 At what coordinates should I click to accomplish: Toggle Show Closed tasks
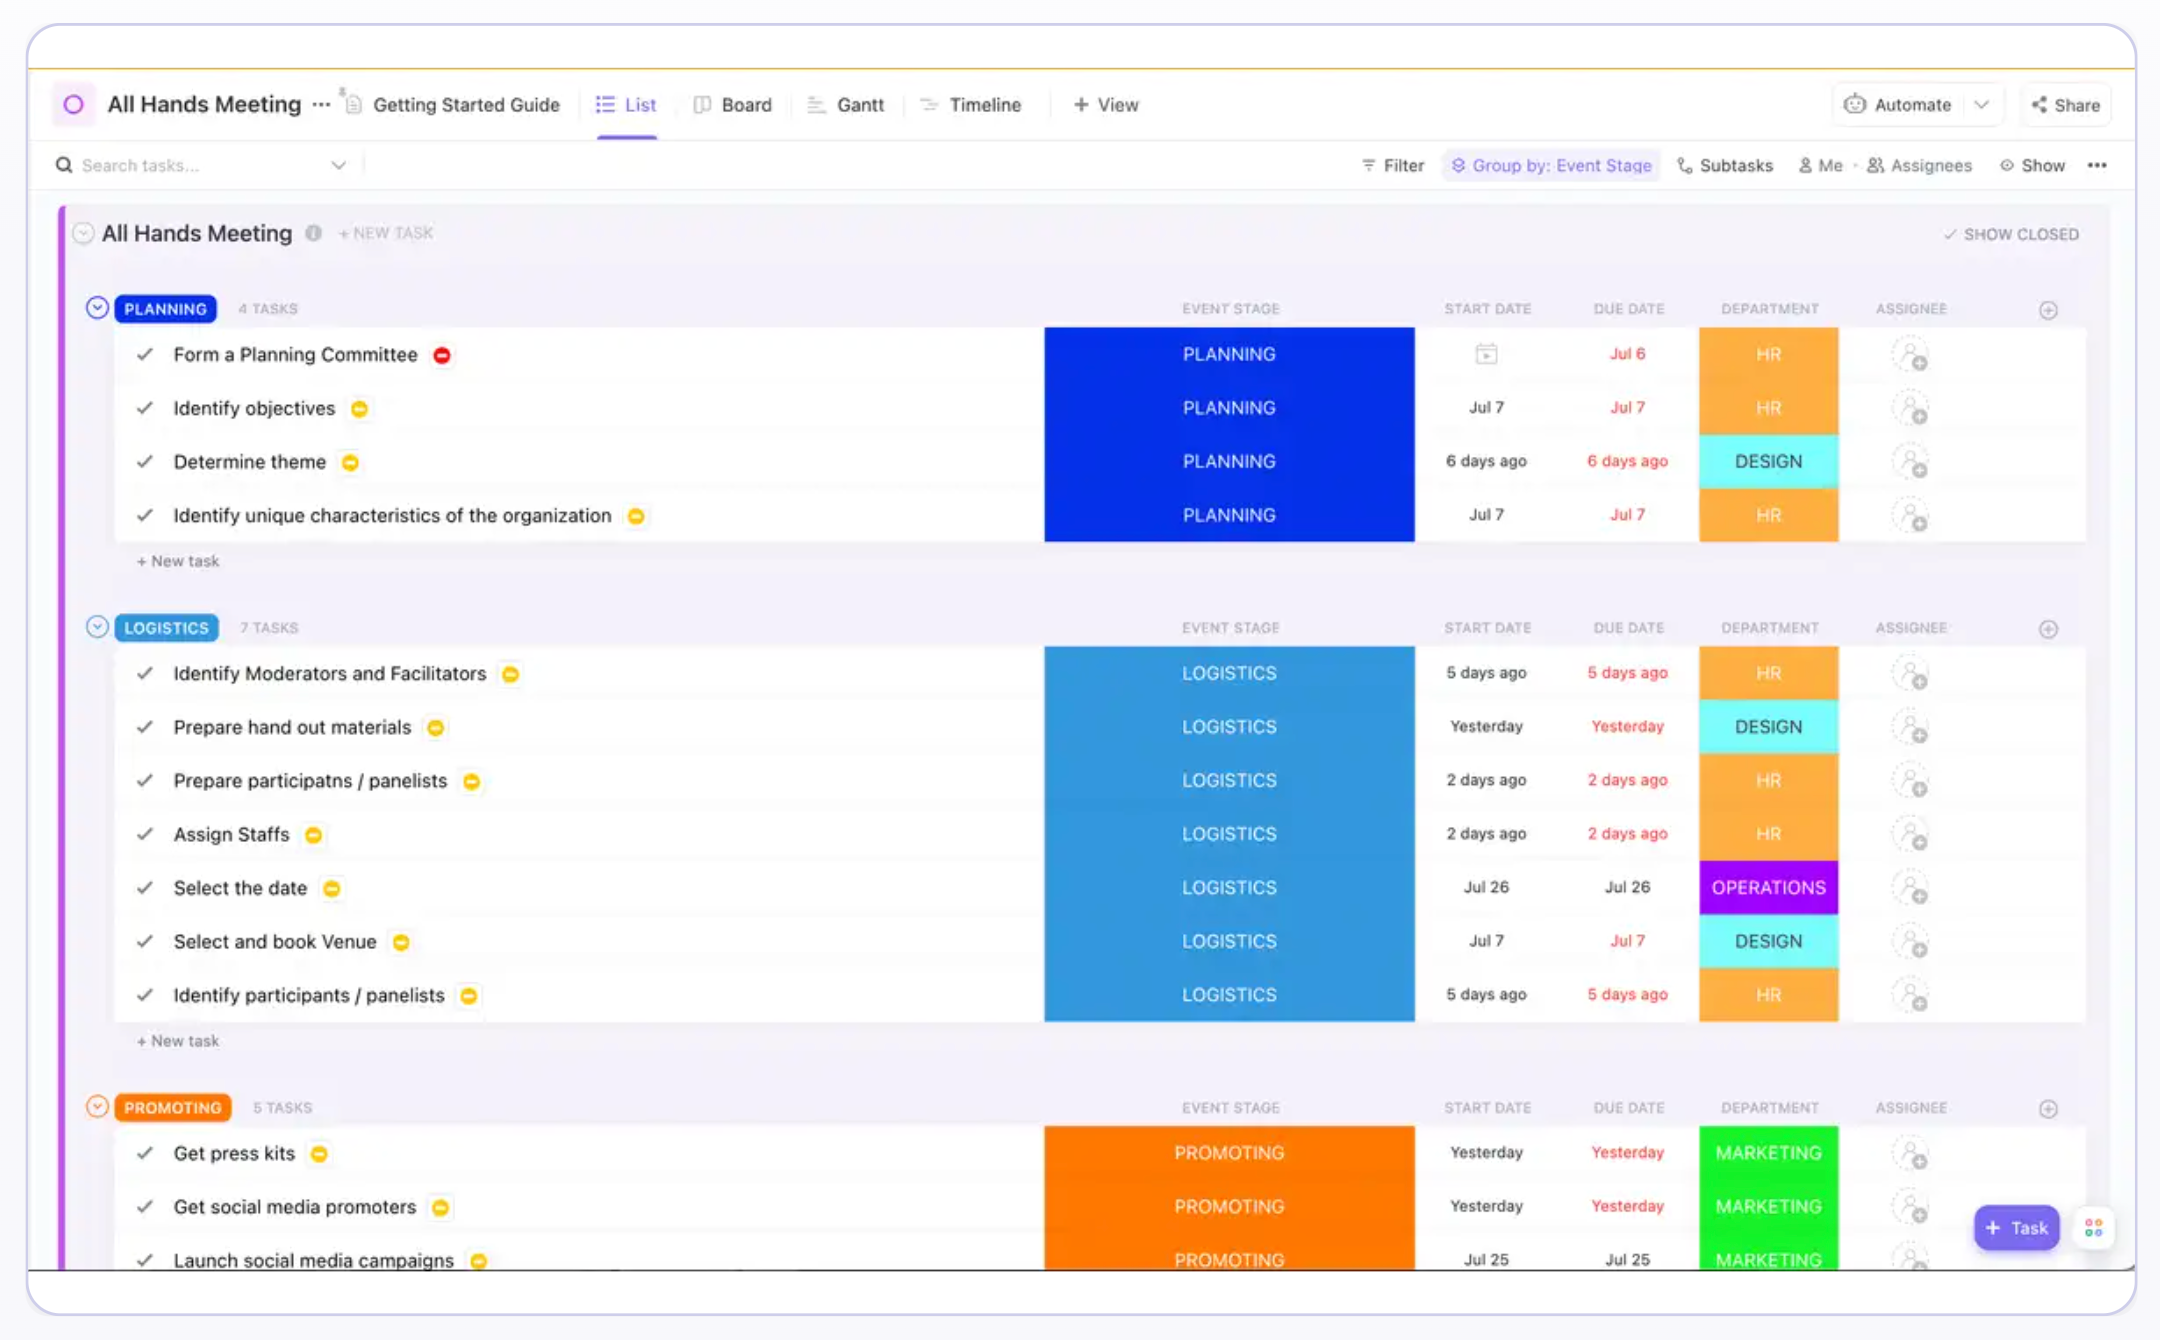[x=2011, y=233]
